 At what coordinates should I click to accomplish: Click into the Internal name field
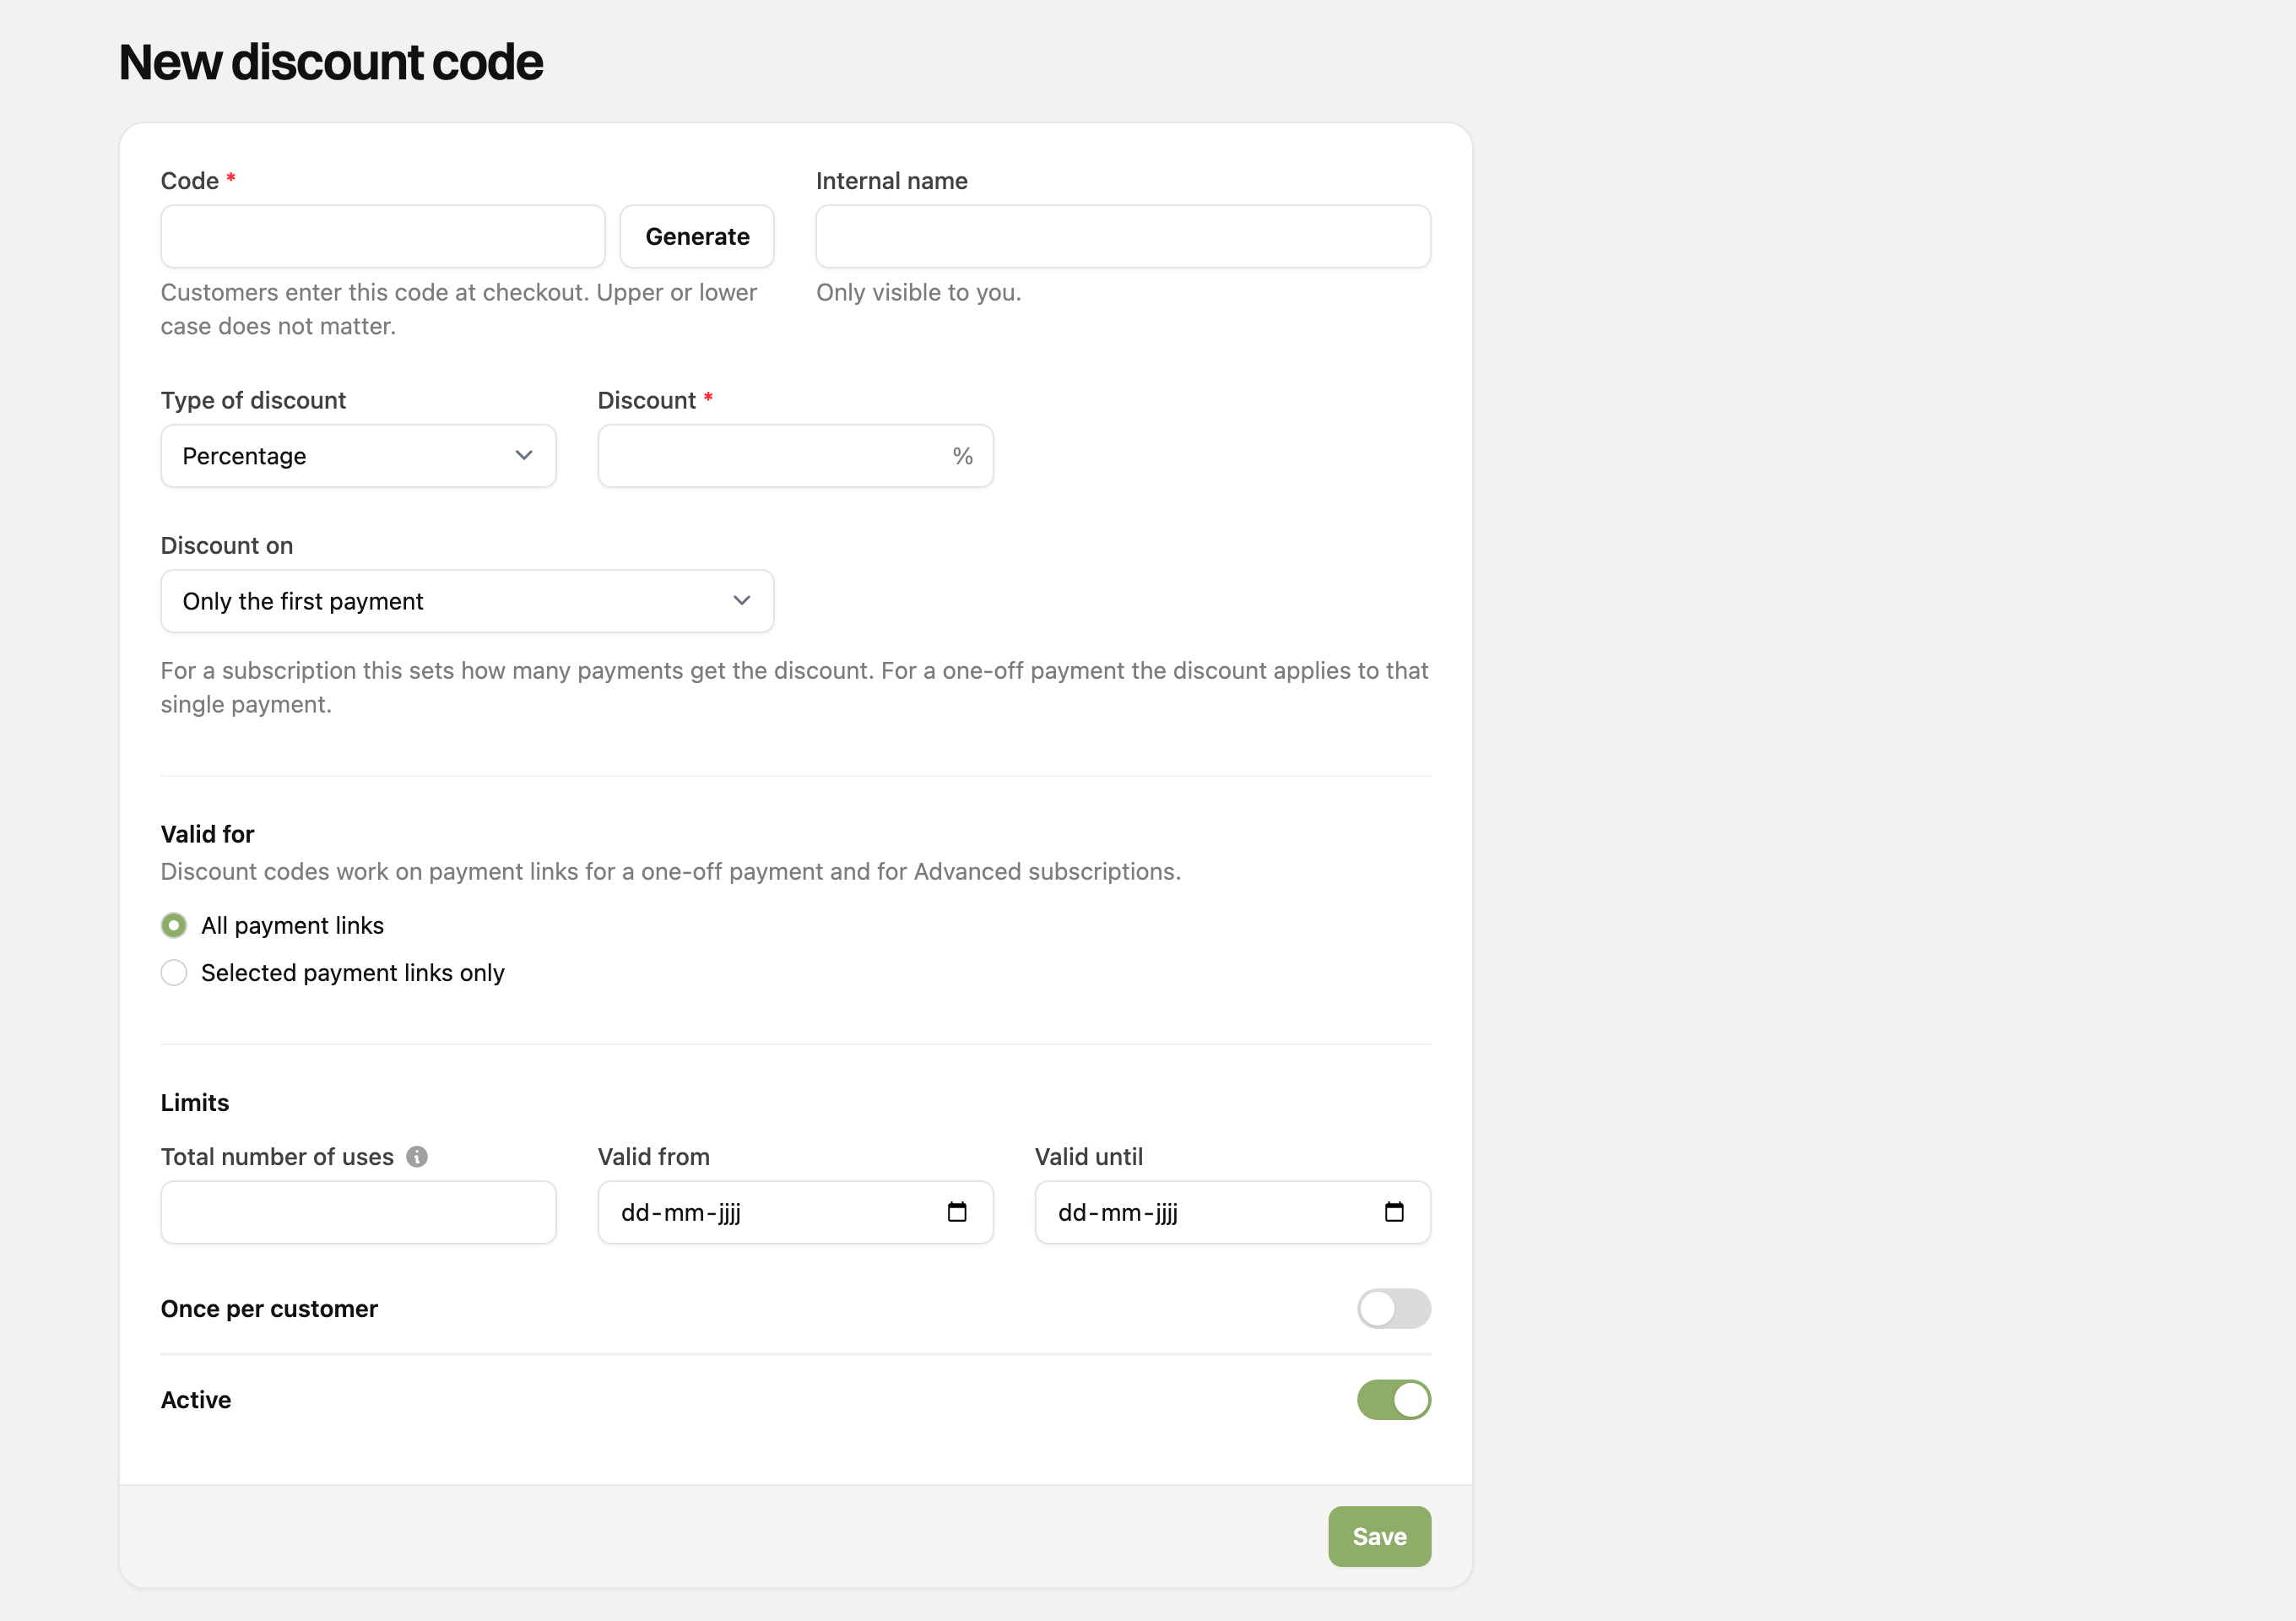(x=1123, y=236)
